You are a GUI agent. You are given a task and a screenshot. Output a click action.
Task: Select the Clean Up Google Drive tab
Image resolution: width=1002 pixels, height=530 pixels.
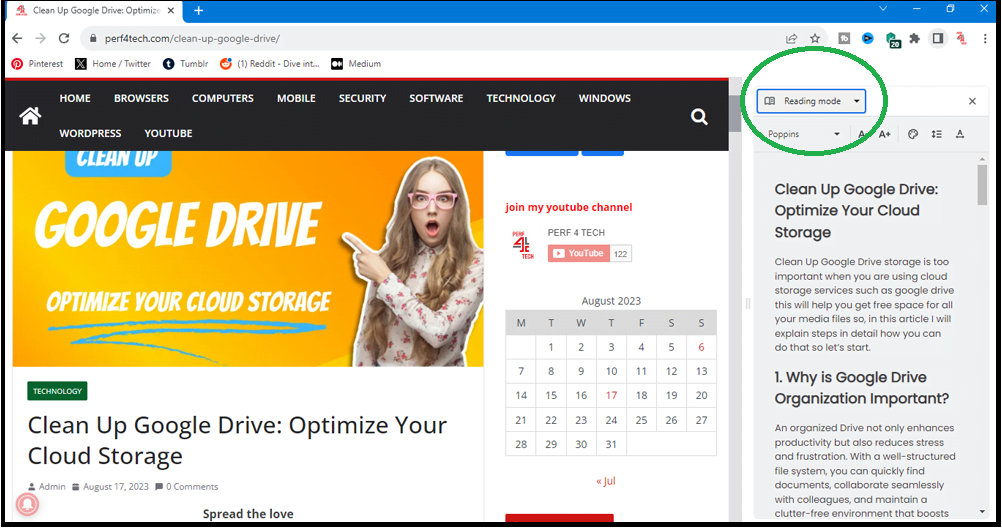96,10
